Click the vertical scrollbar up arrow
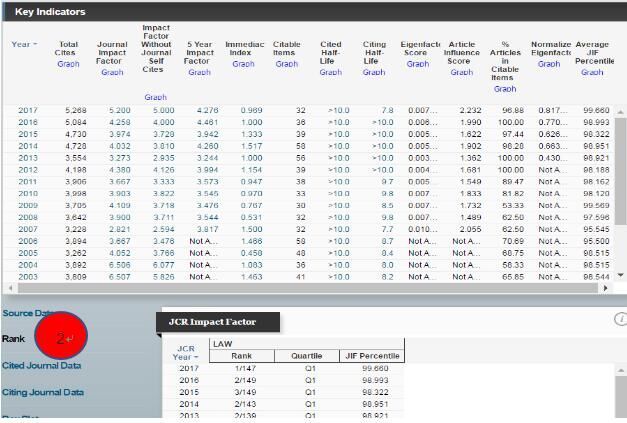Viewport: 627px width, 423px height. 621,110
